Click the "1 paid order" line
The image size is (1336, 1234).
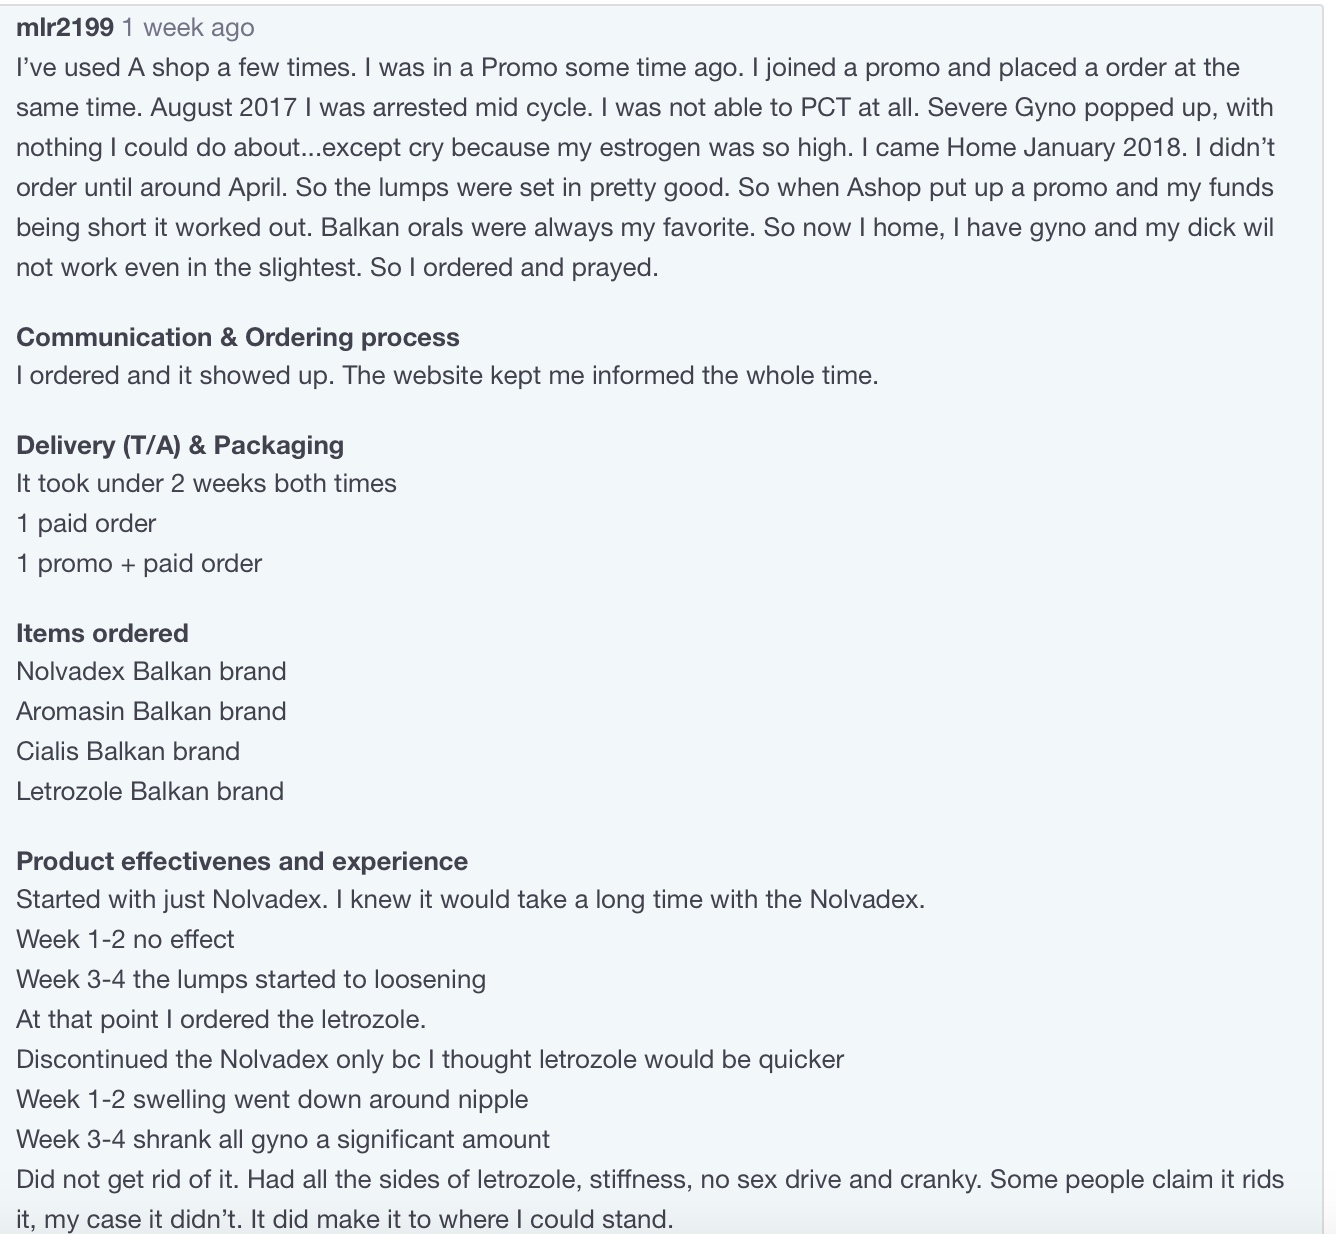point(86,523)
